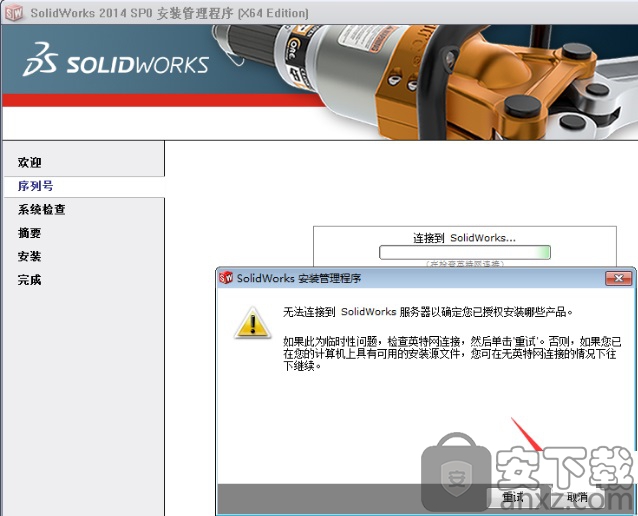Click the 取消 cancel button
This screenshot has height=516, width=638.
point(577,497)
